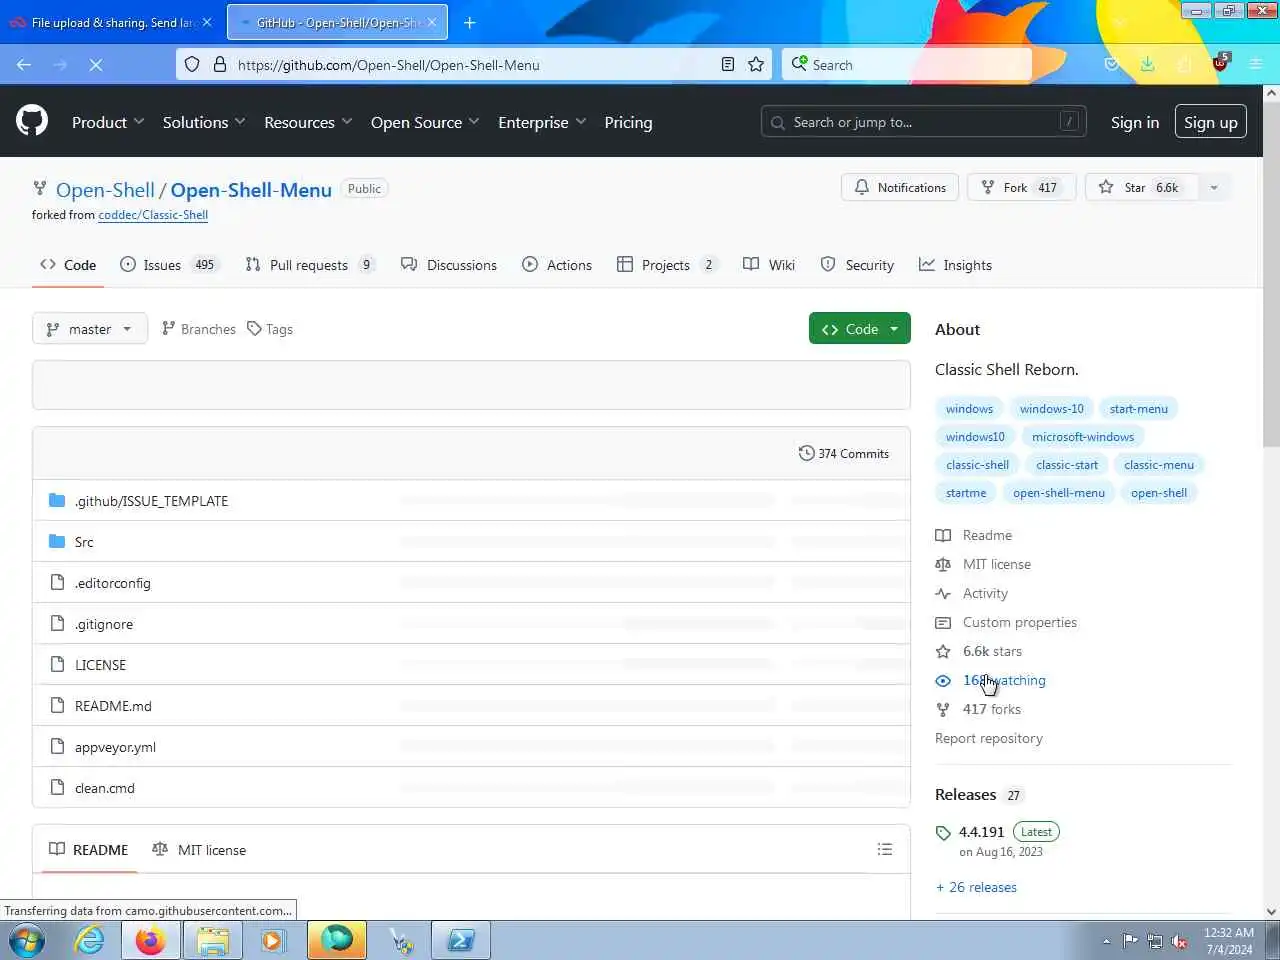
Task: Fork the repository
Action: [x=1021, y=187]
